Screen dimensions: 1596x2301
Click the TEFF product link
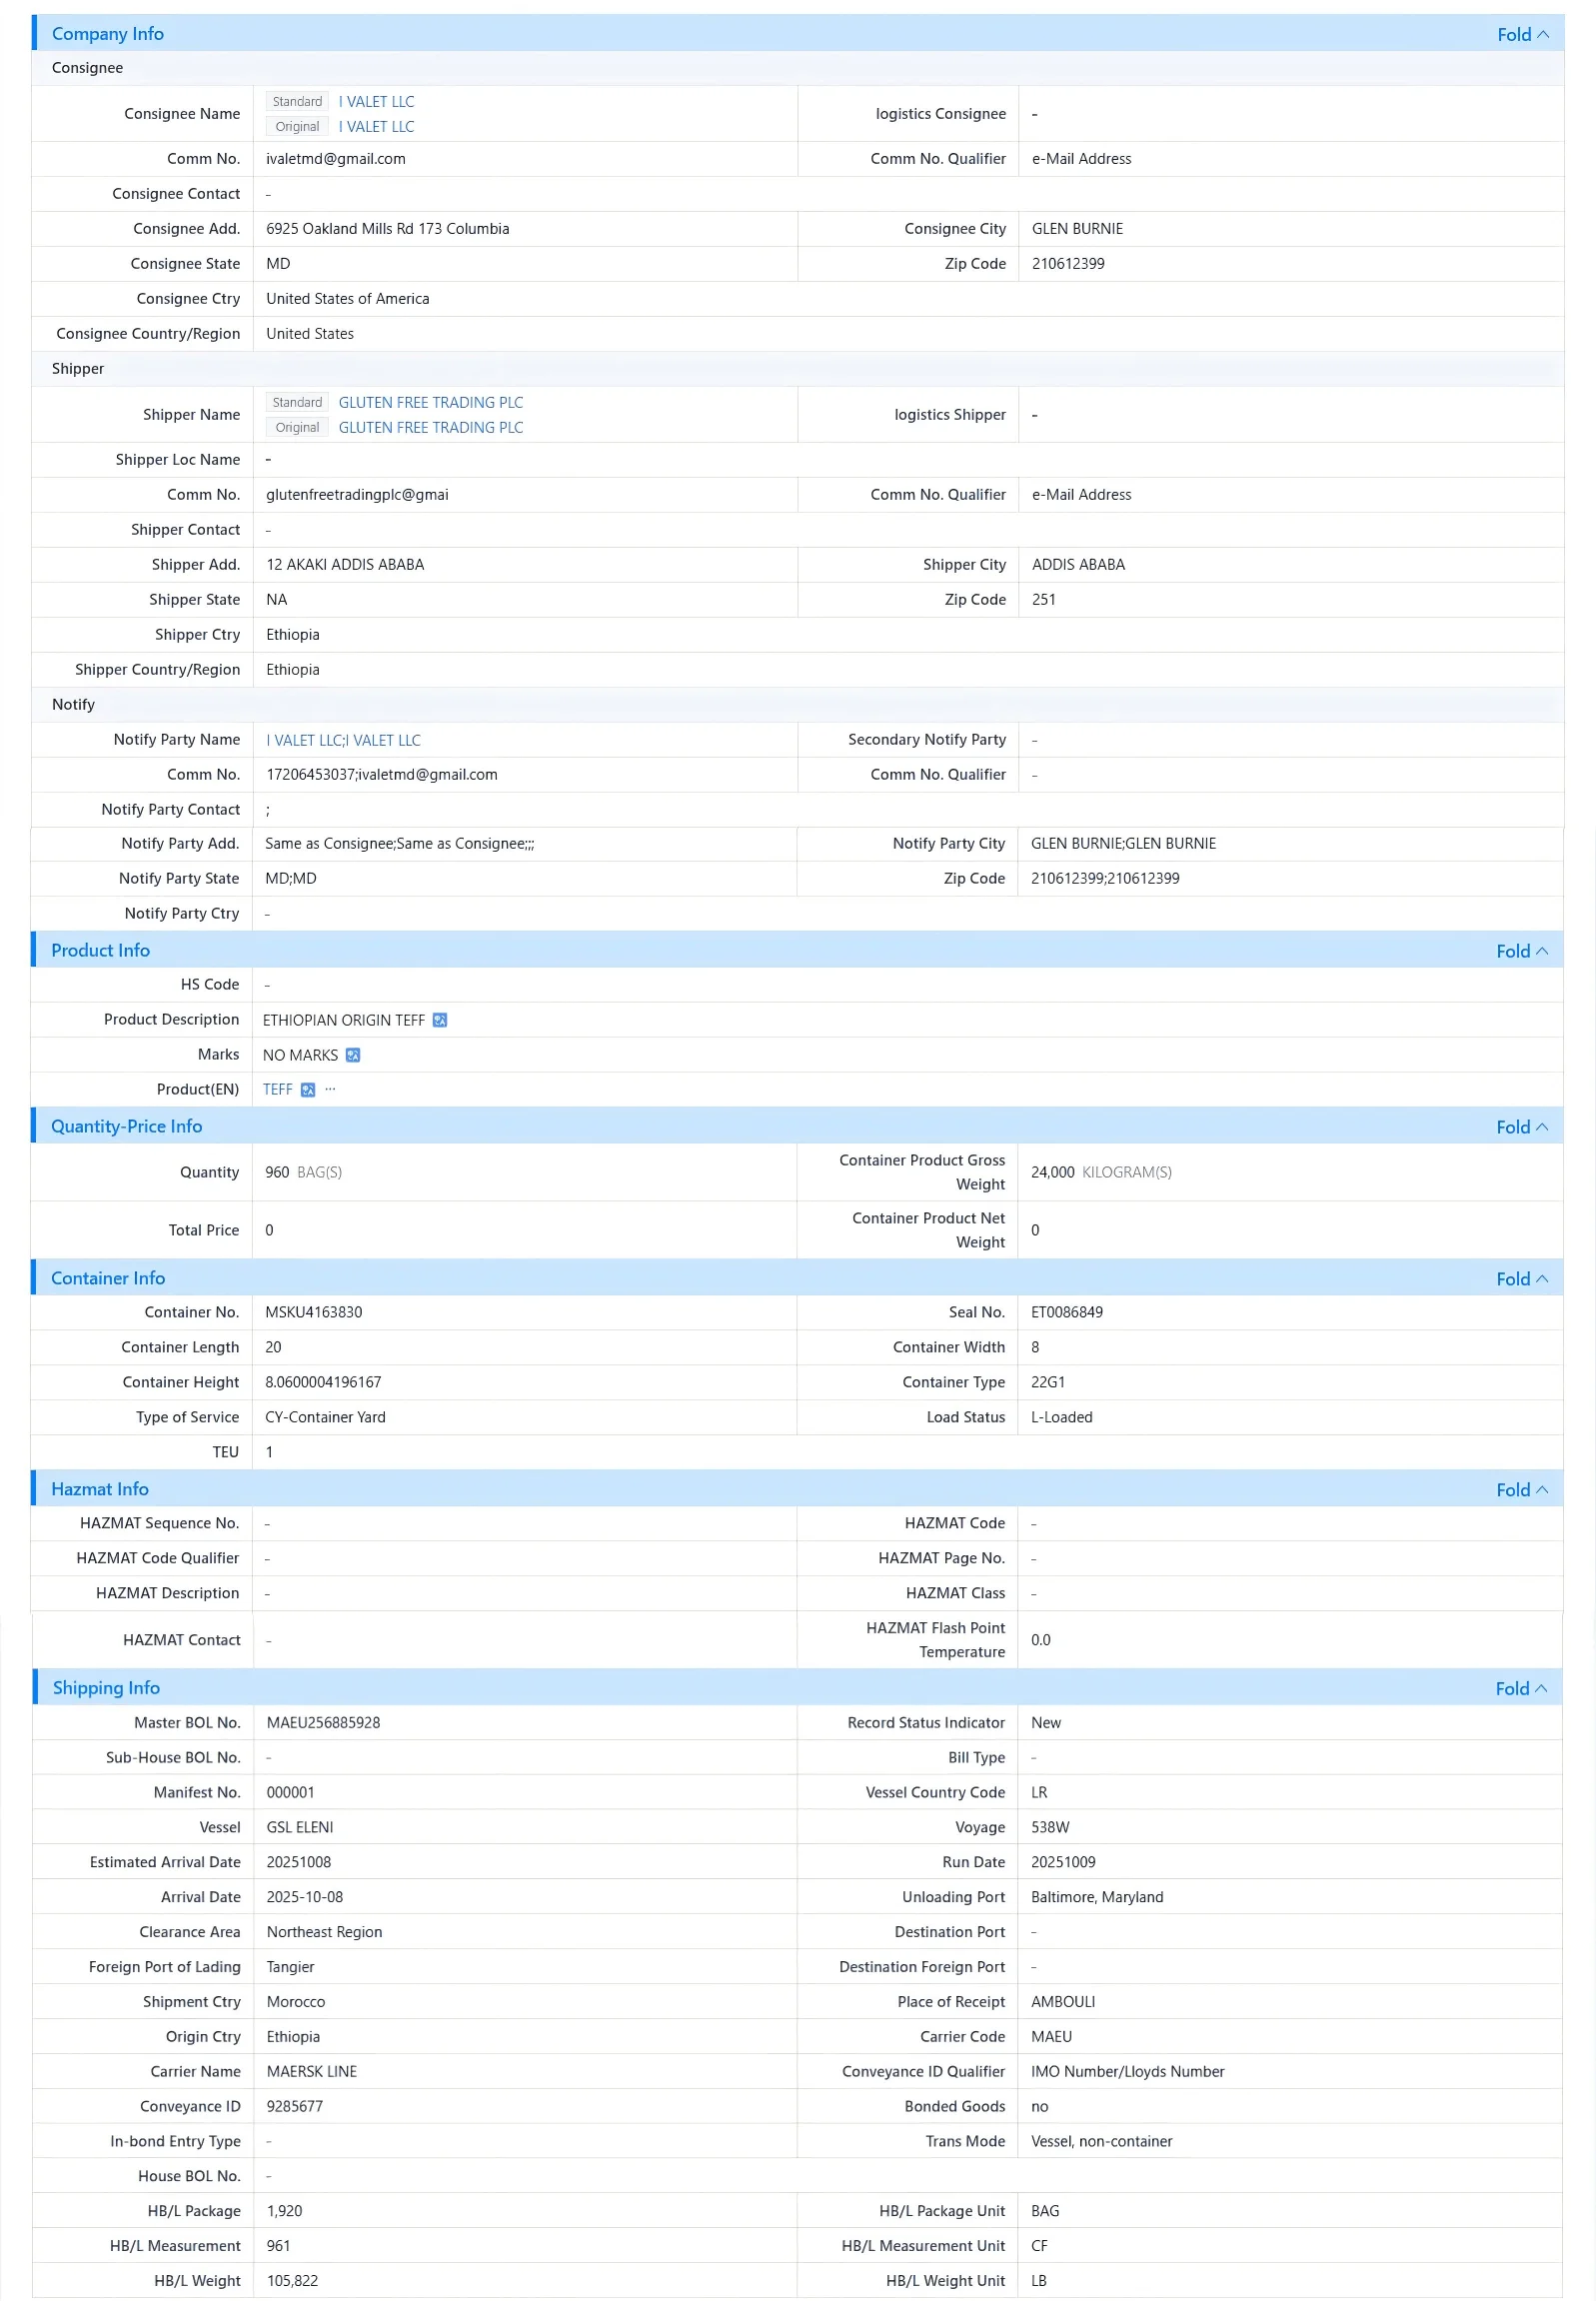coord(278,1090)
